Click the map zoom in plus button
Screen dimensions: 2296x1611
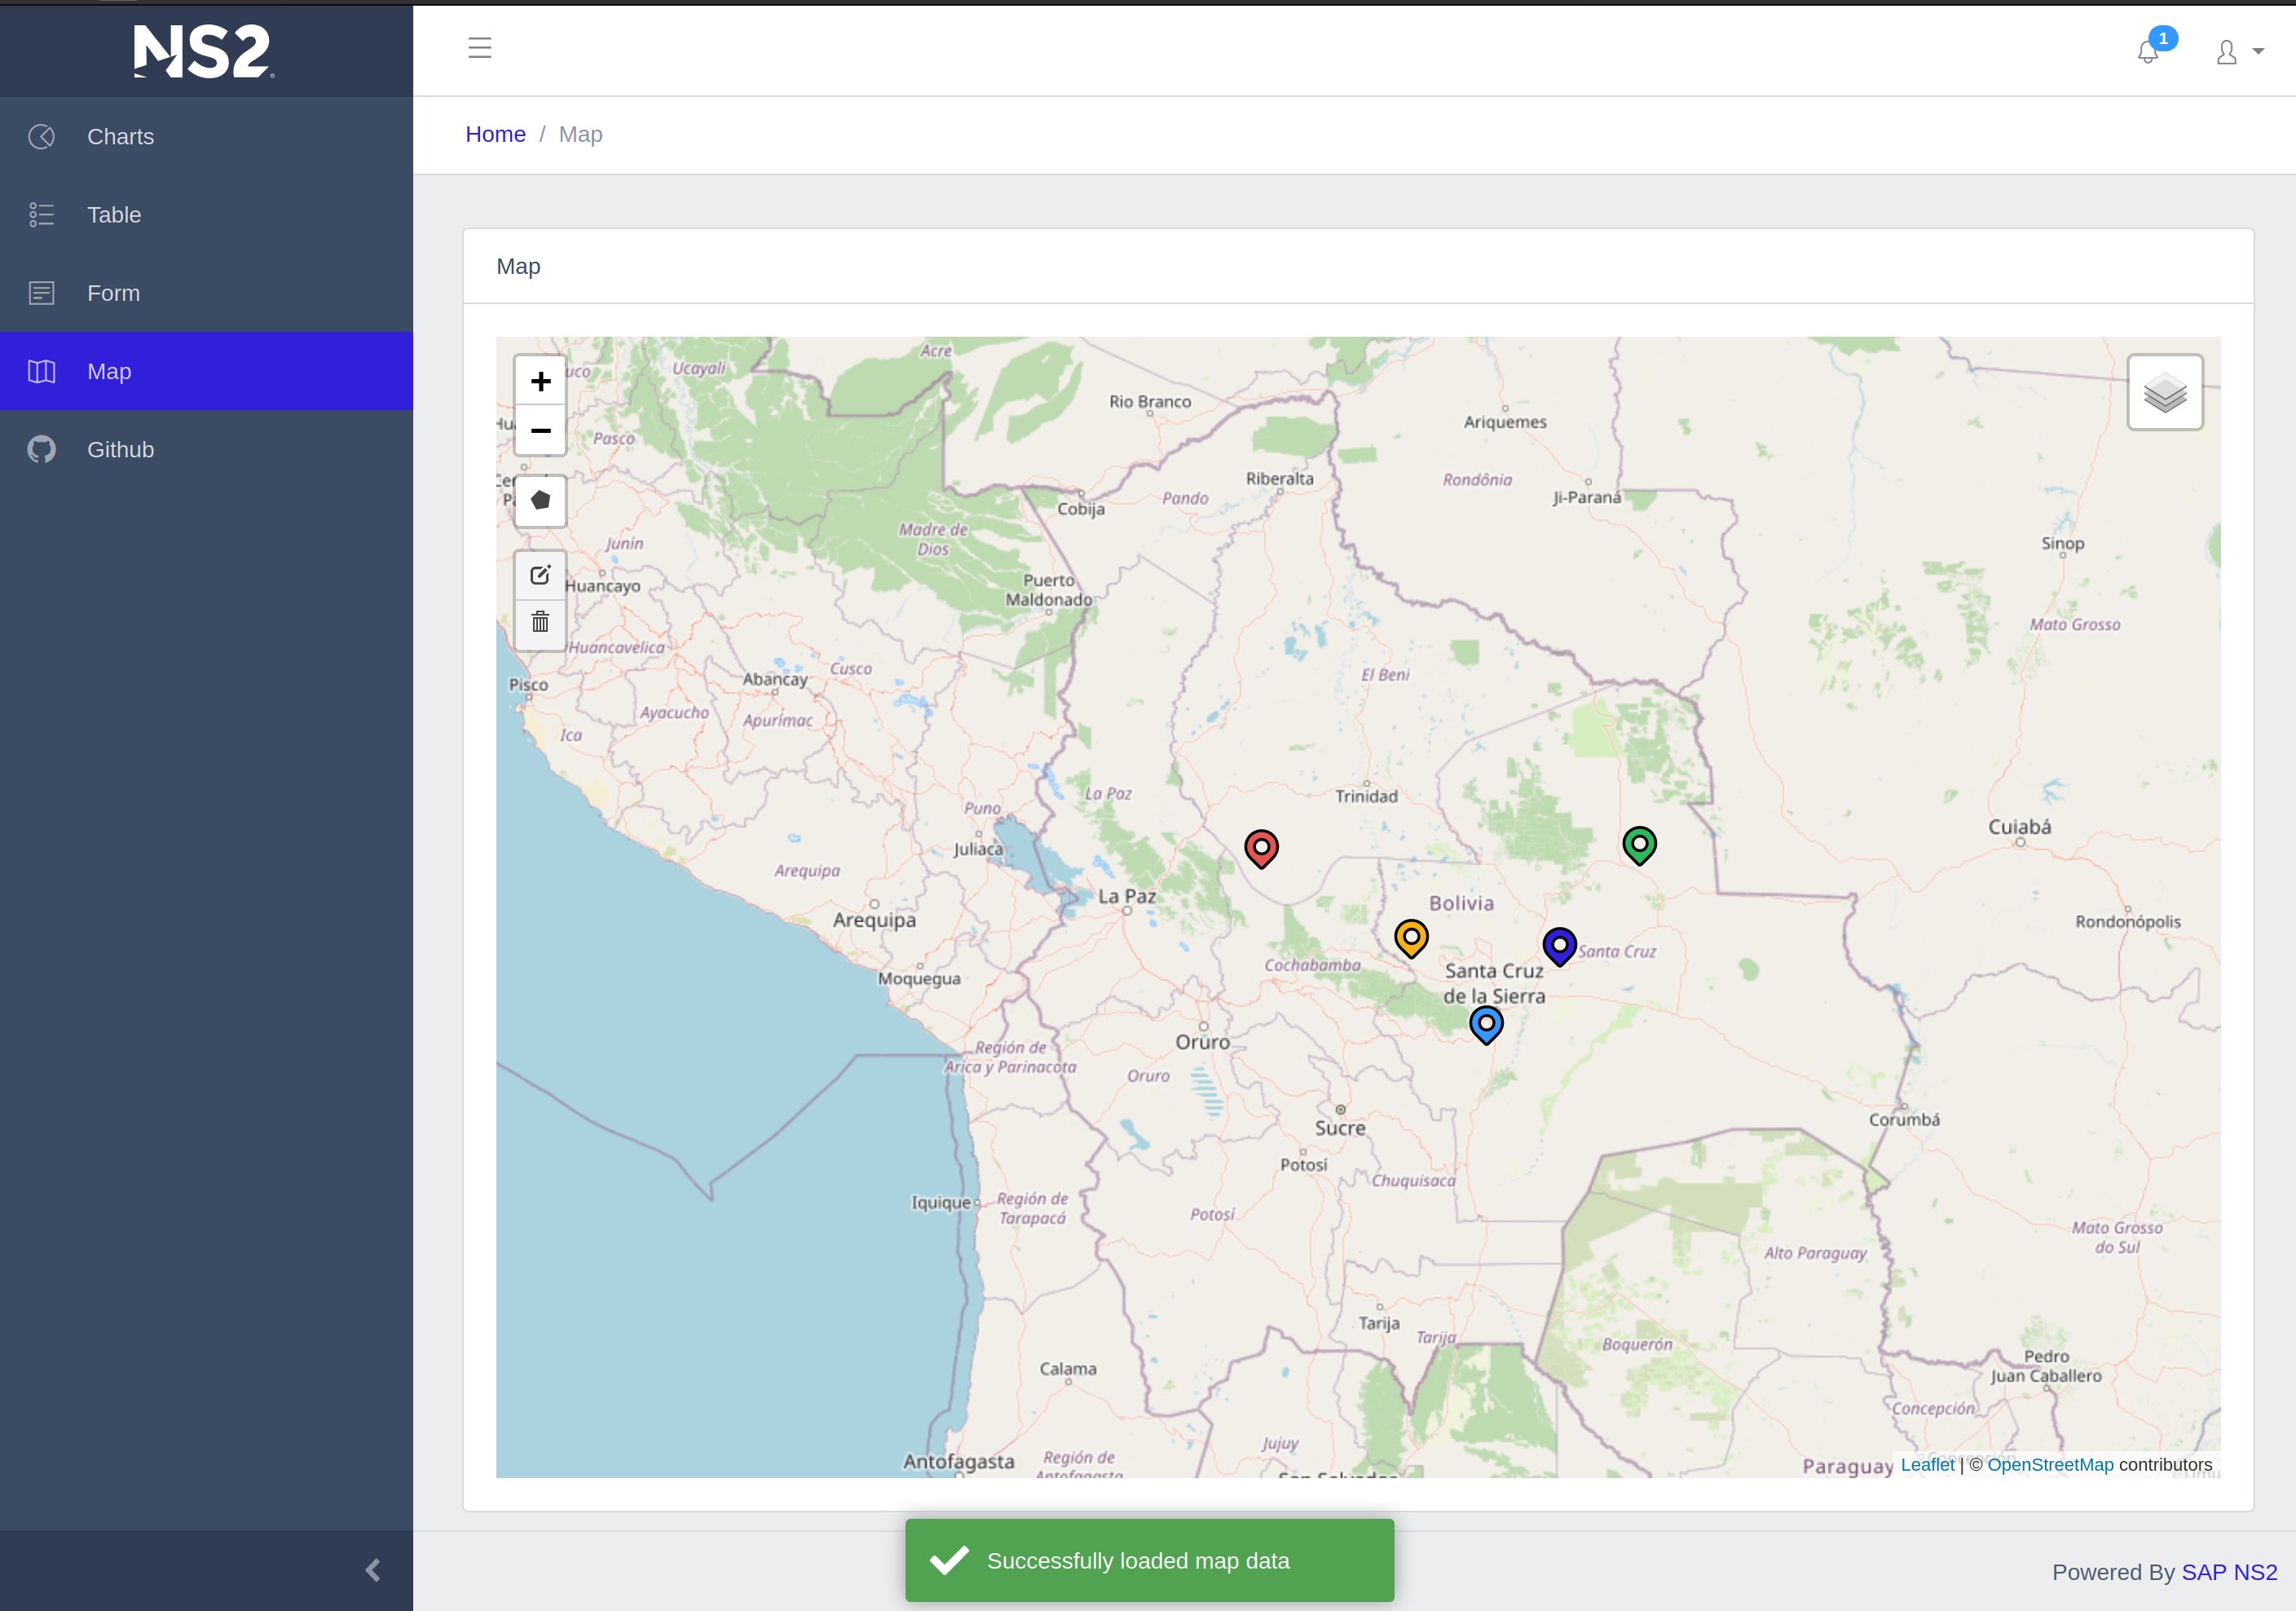coord(540,381)
